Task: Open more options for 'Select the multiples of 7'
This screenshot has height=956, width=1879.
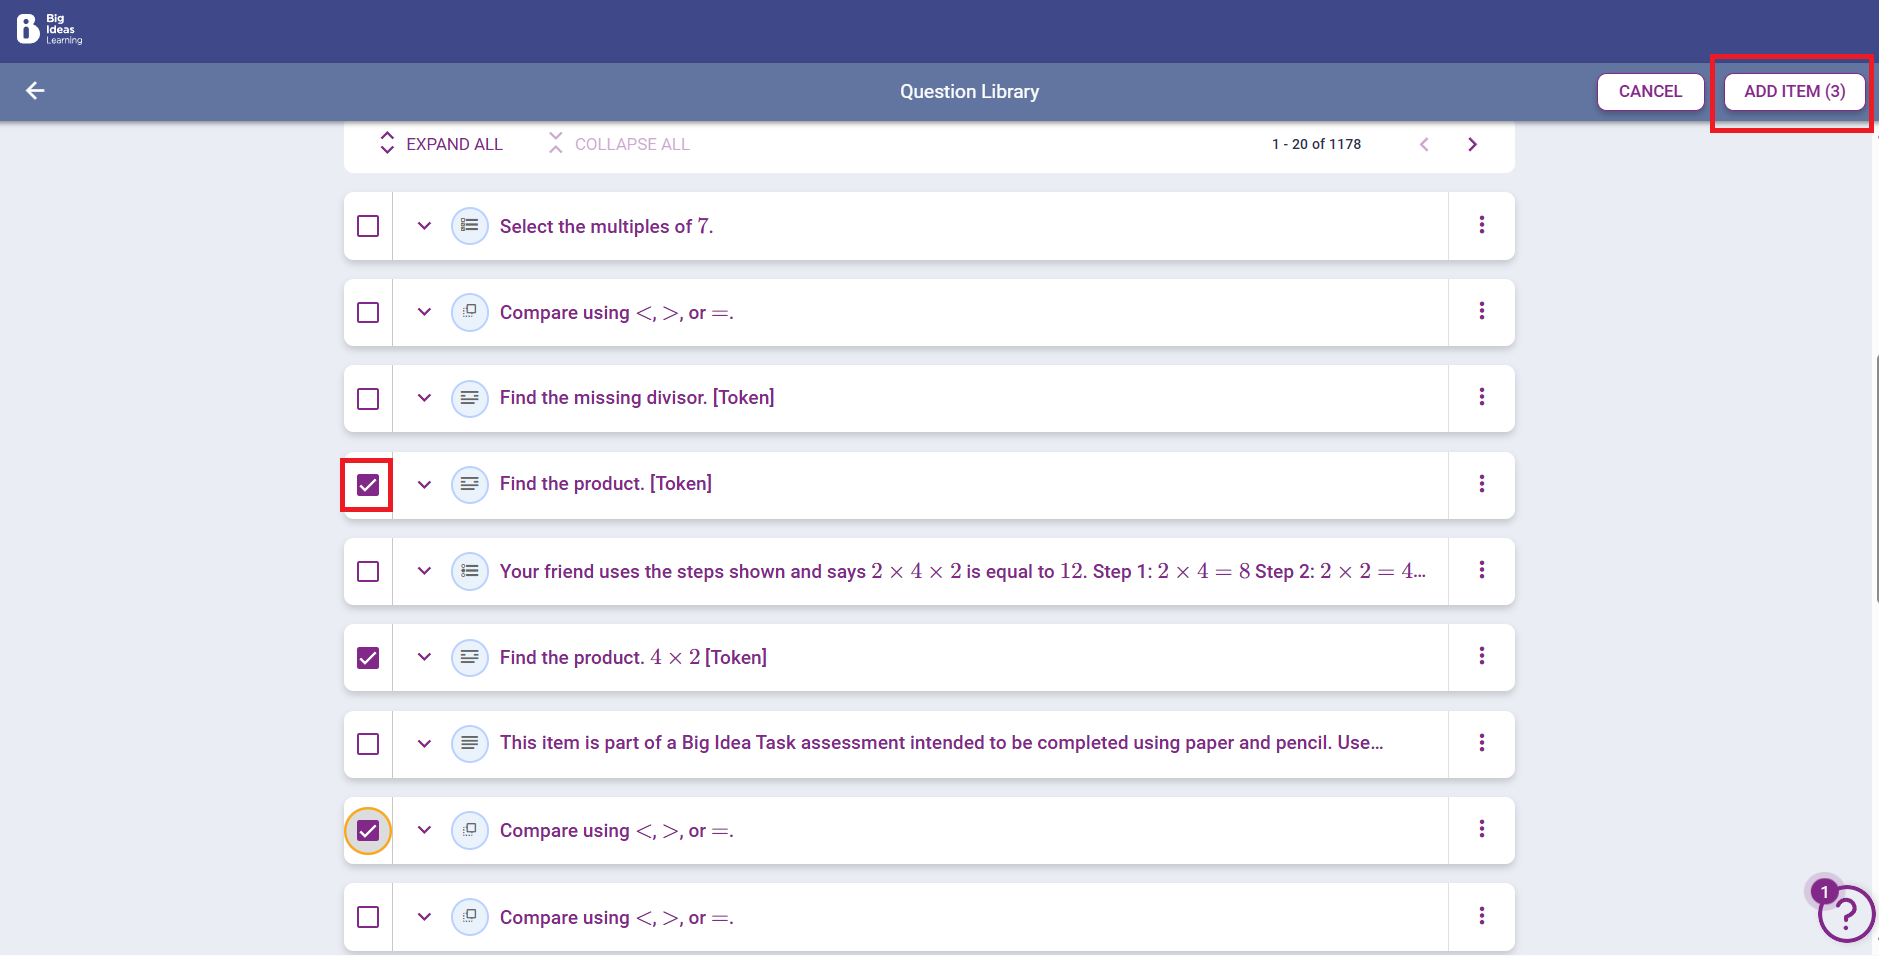Action: coord(1481,225)
